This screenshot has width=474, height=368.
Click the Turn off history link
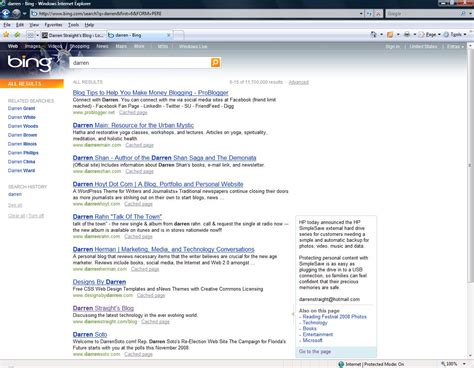(x=36, y=216)
